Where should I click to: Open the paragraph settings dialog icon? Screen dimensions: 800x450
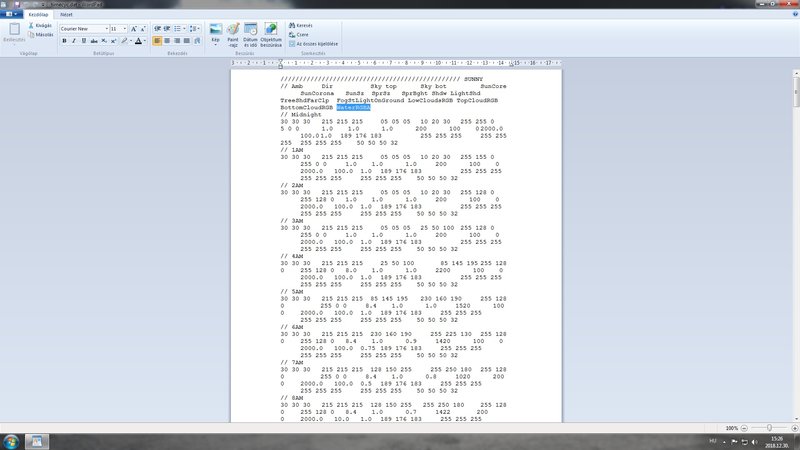tap(197, 41)
